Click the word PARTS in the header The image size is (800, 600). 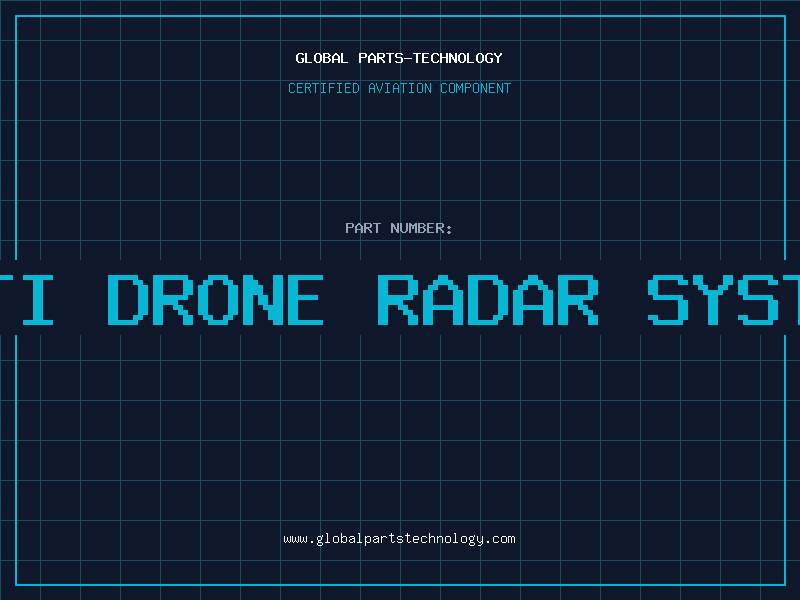(382, 58)
